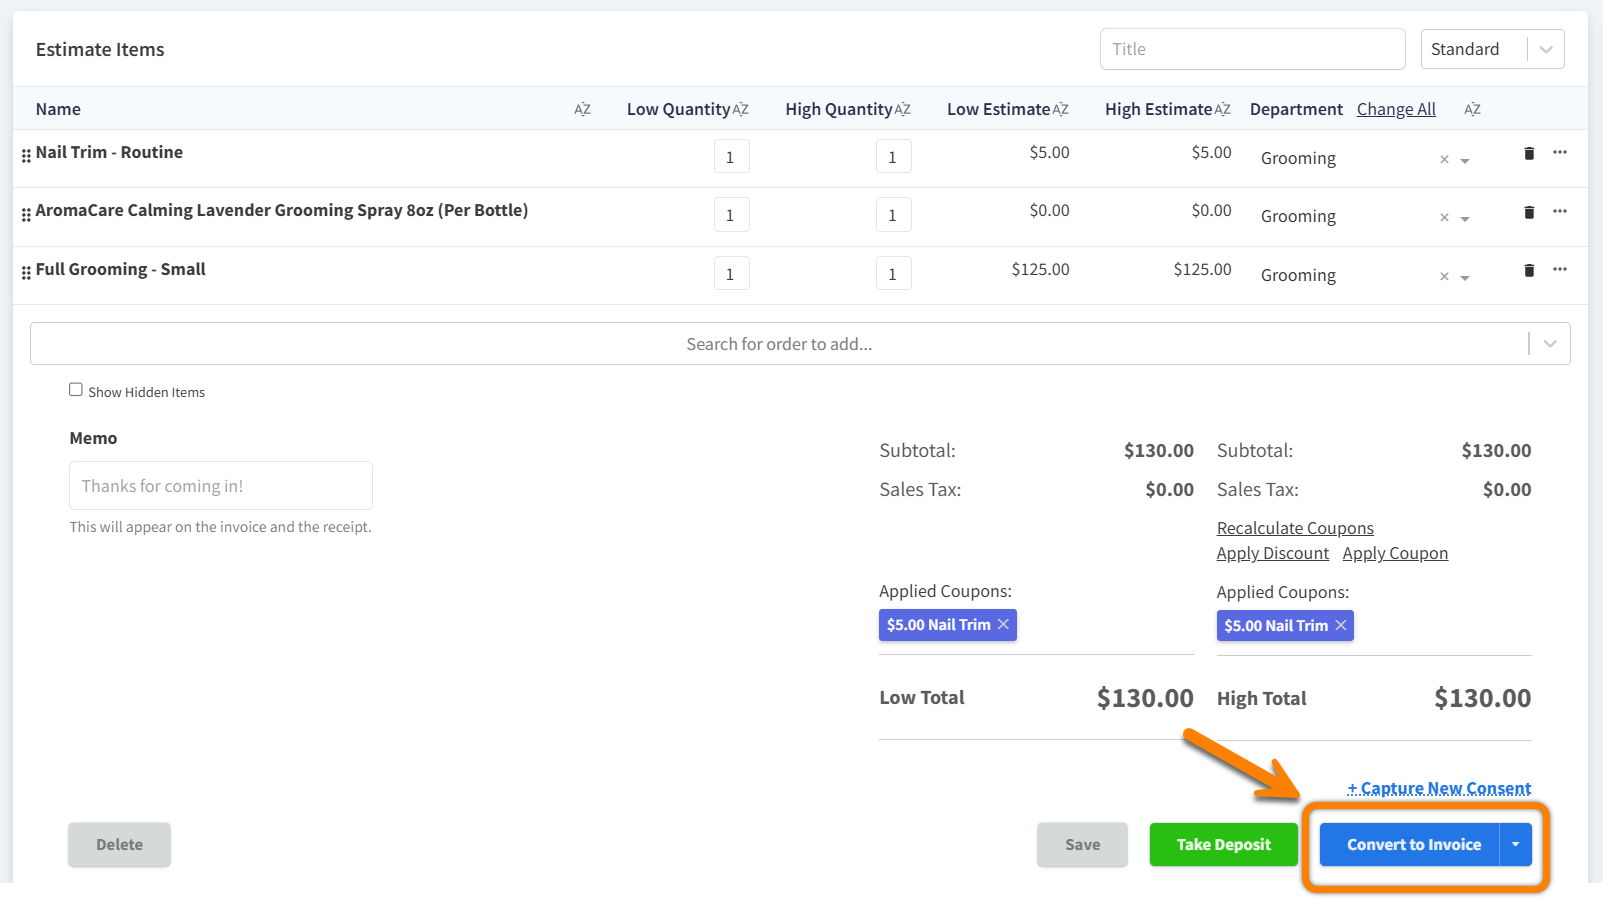This screenshot has width=1603, height=899.
Task: Sort by High Quantity
Action: tap(902, 109)
